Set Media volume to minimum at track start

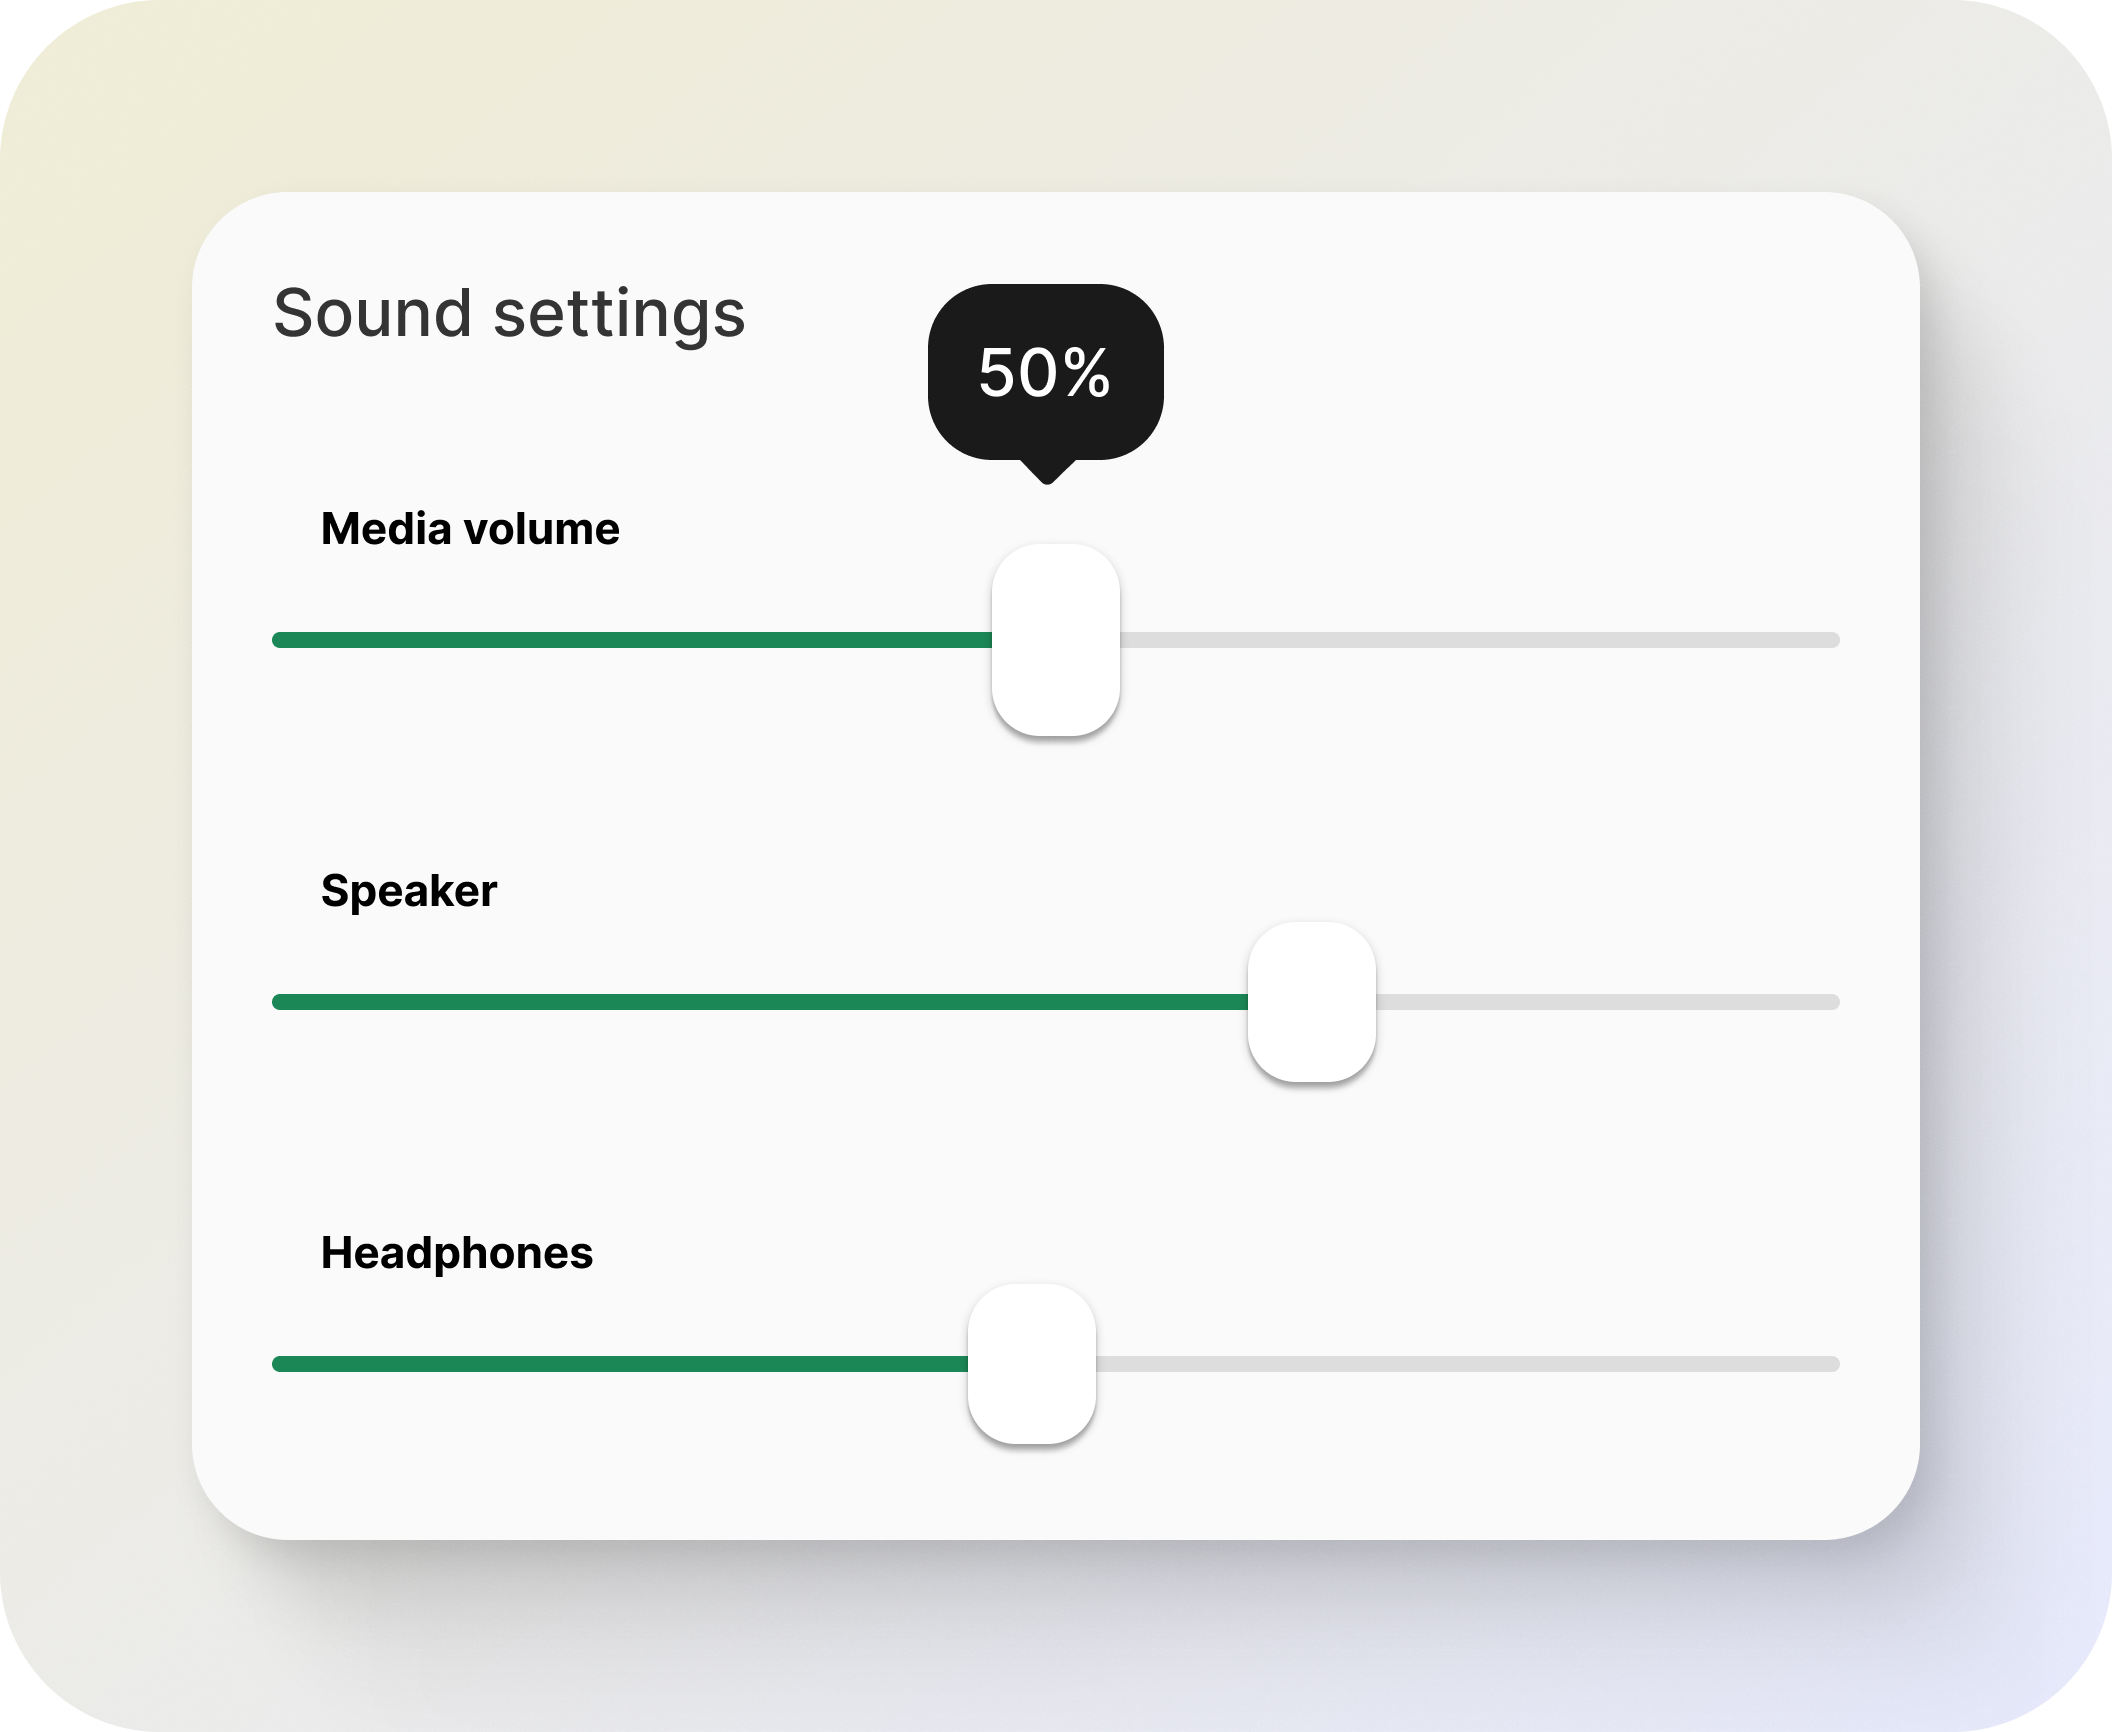coord(280,640)
